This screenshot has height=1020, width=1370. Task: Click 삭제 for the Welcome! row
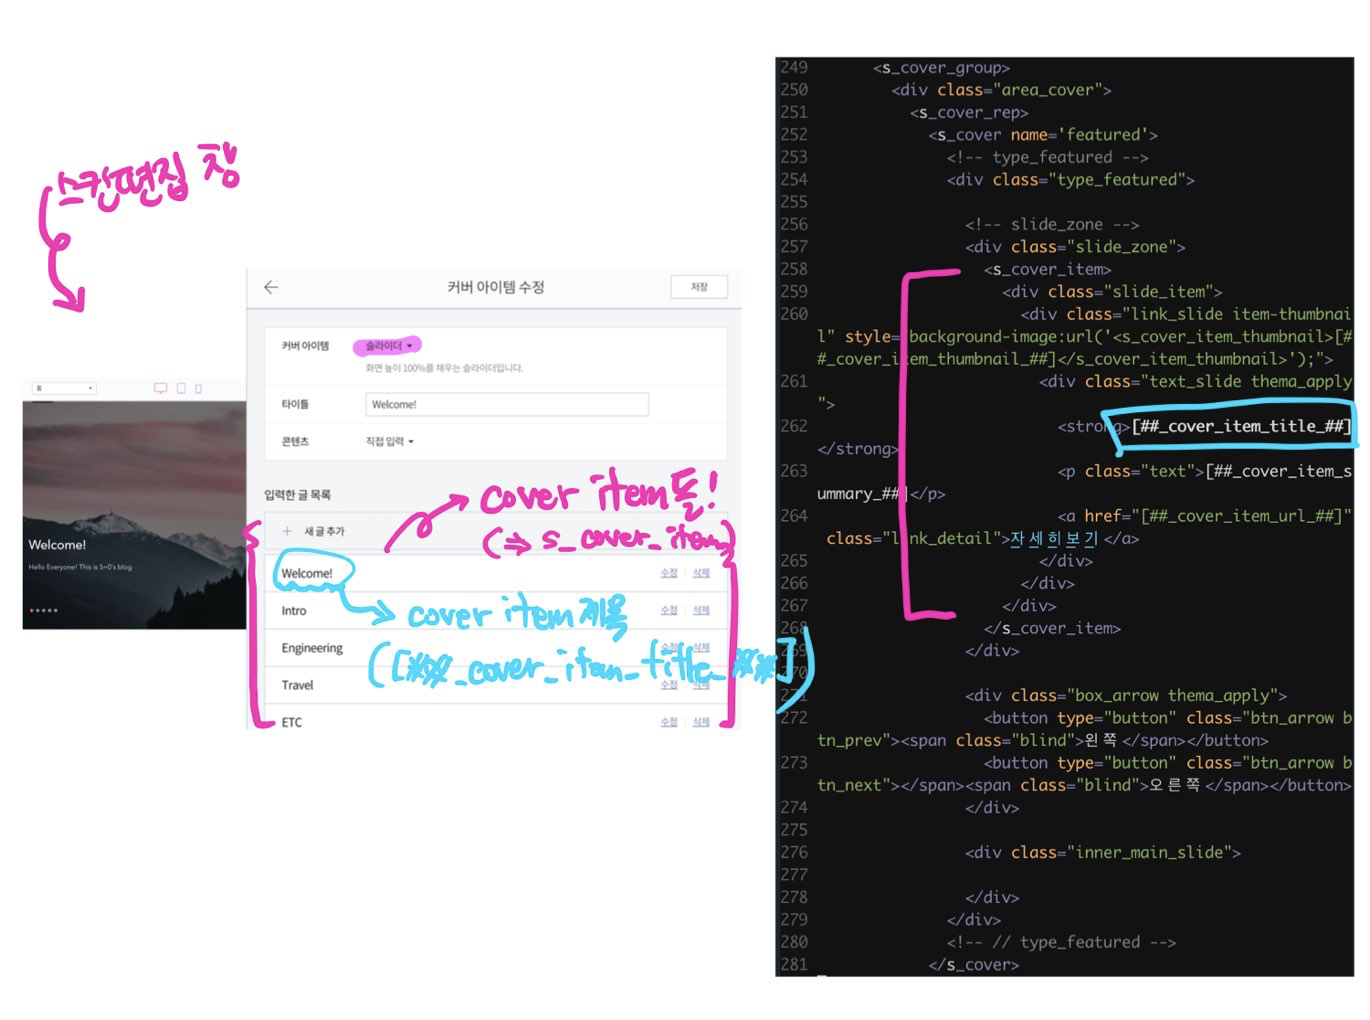[701, 573]
